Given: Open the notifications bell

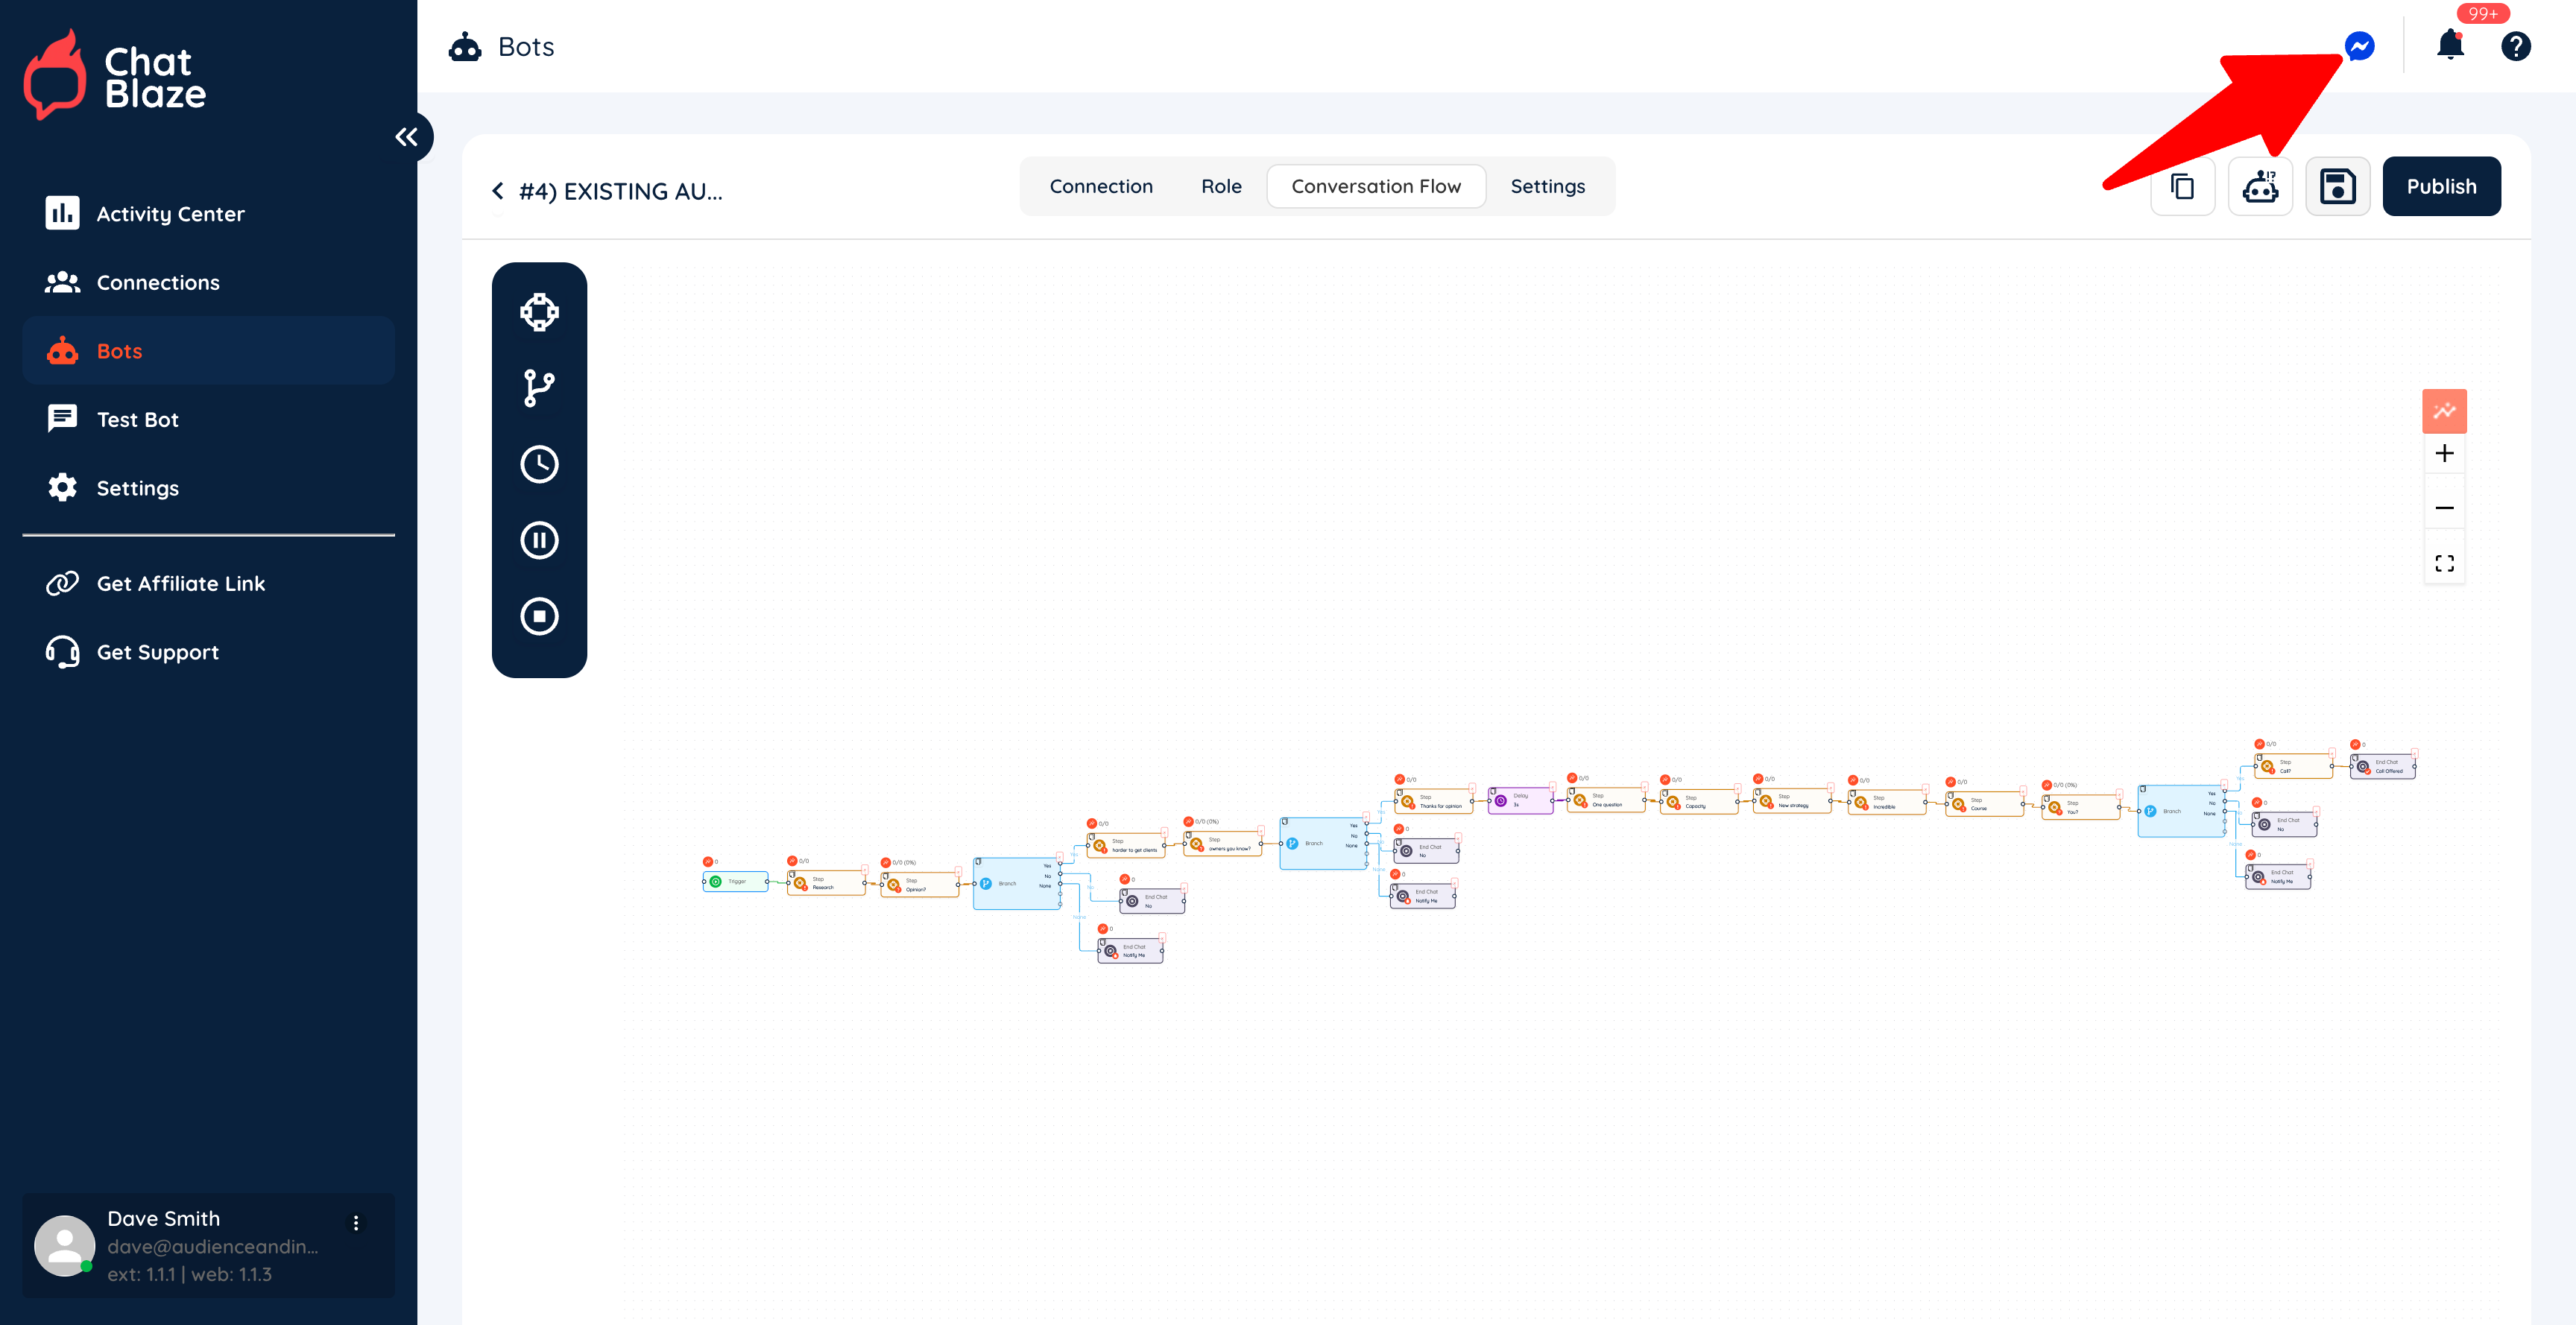Looking at the screenshot, I should (2449, 45).
